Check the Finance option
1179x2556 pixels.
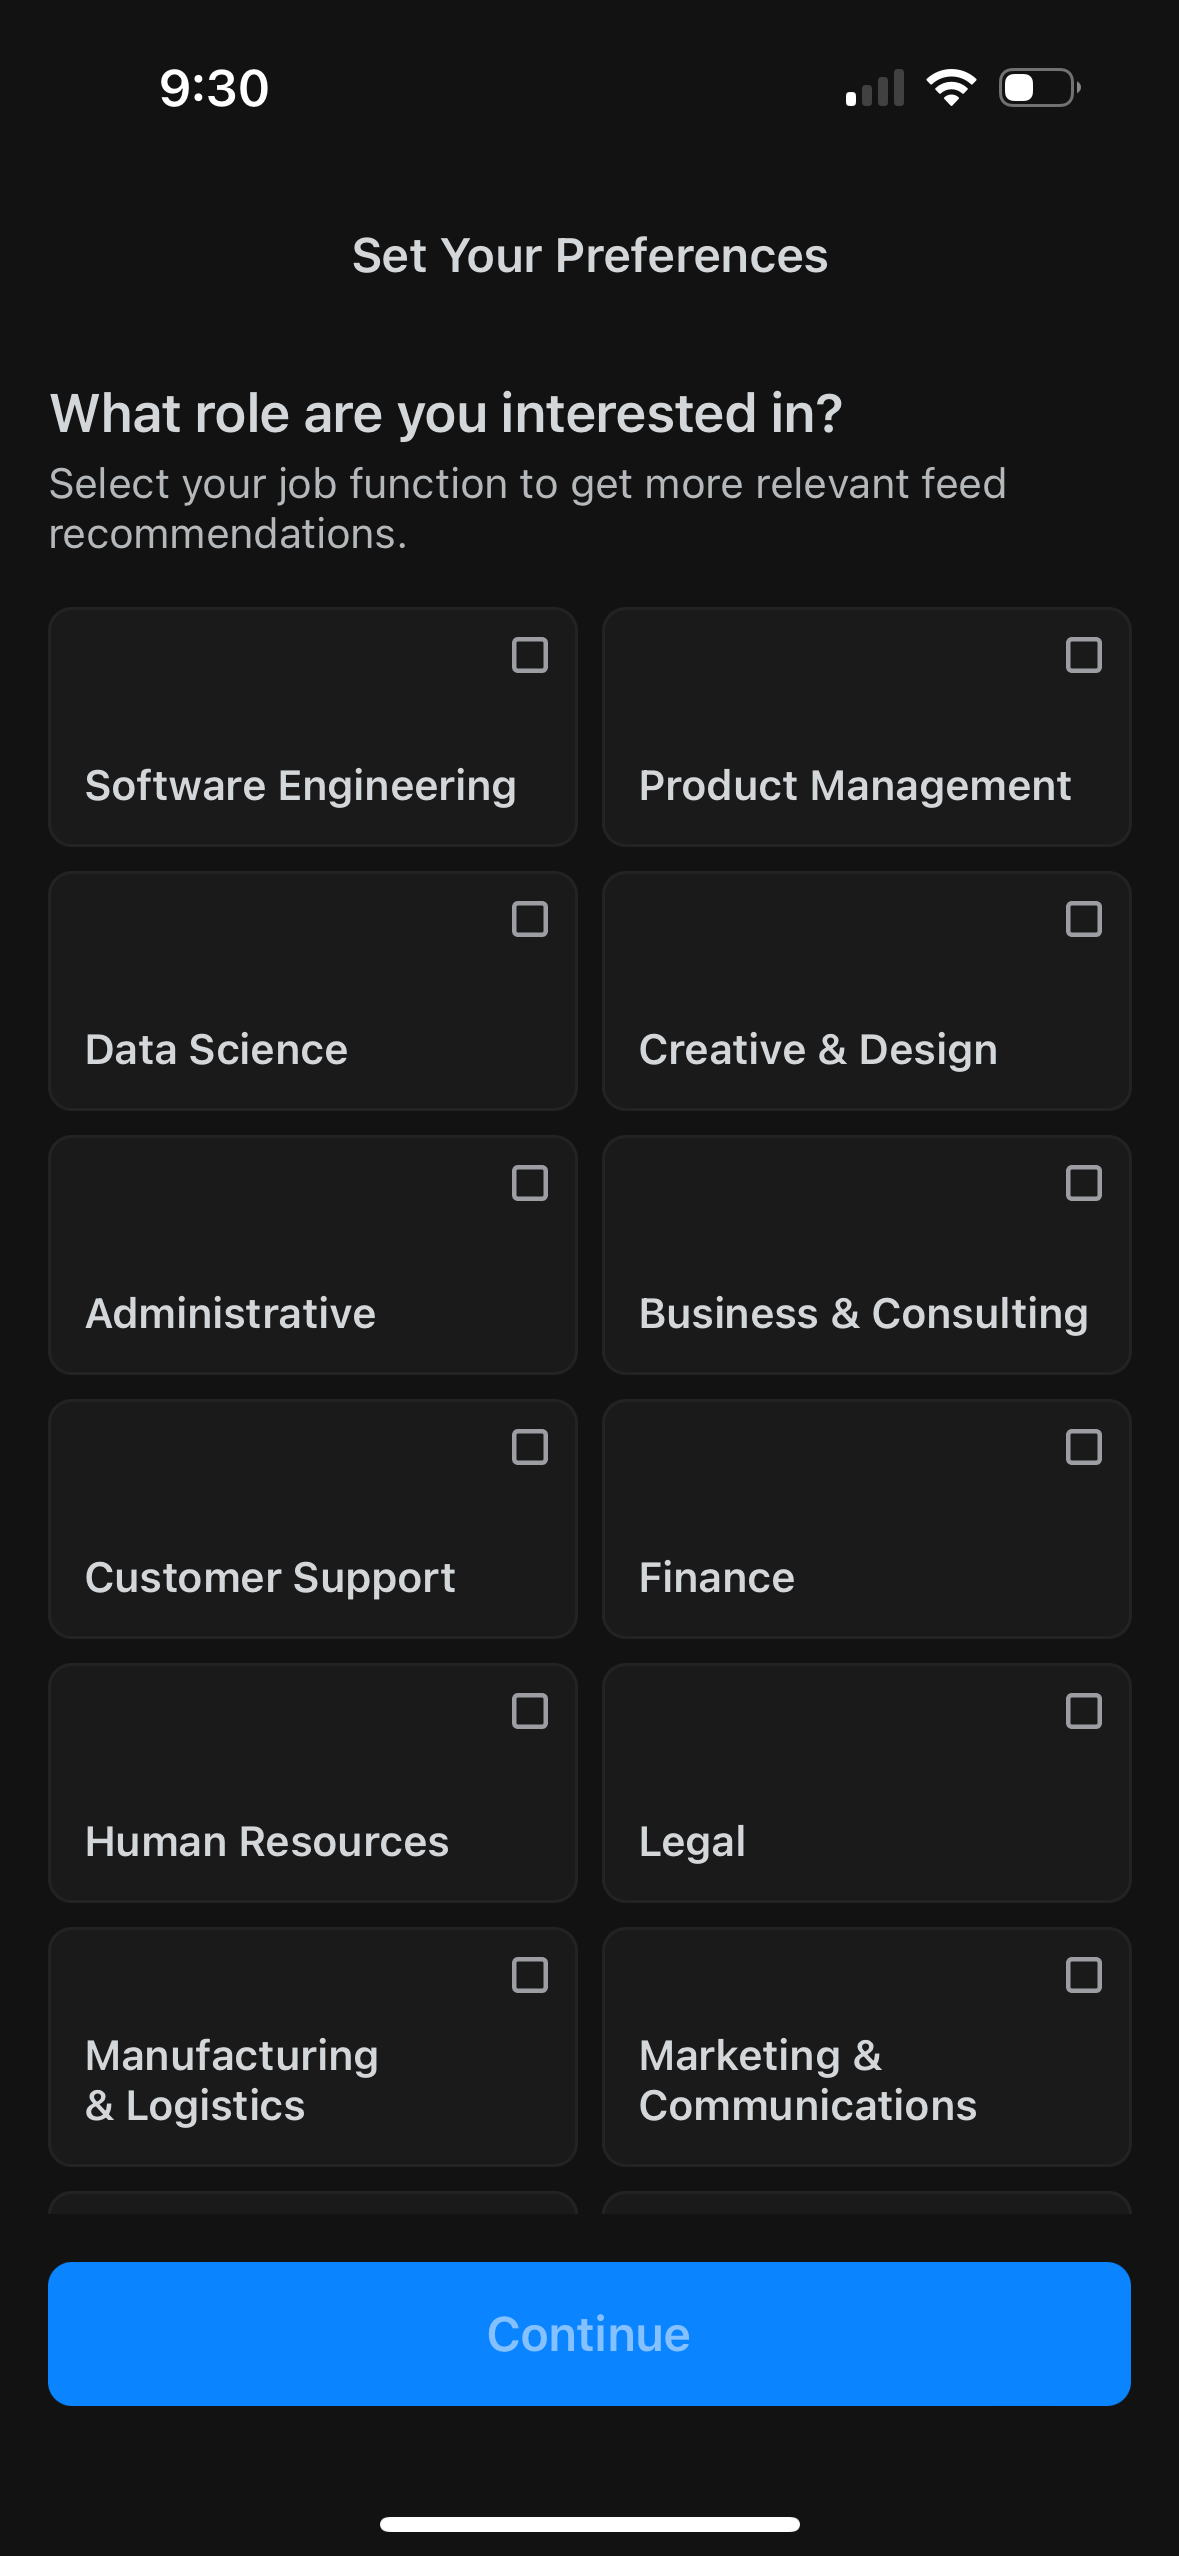[1083, 1447]
